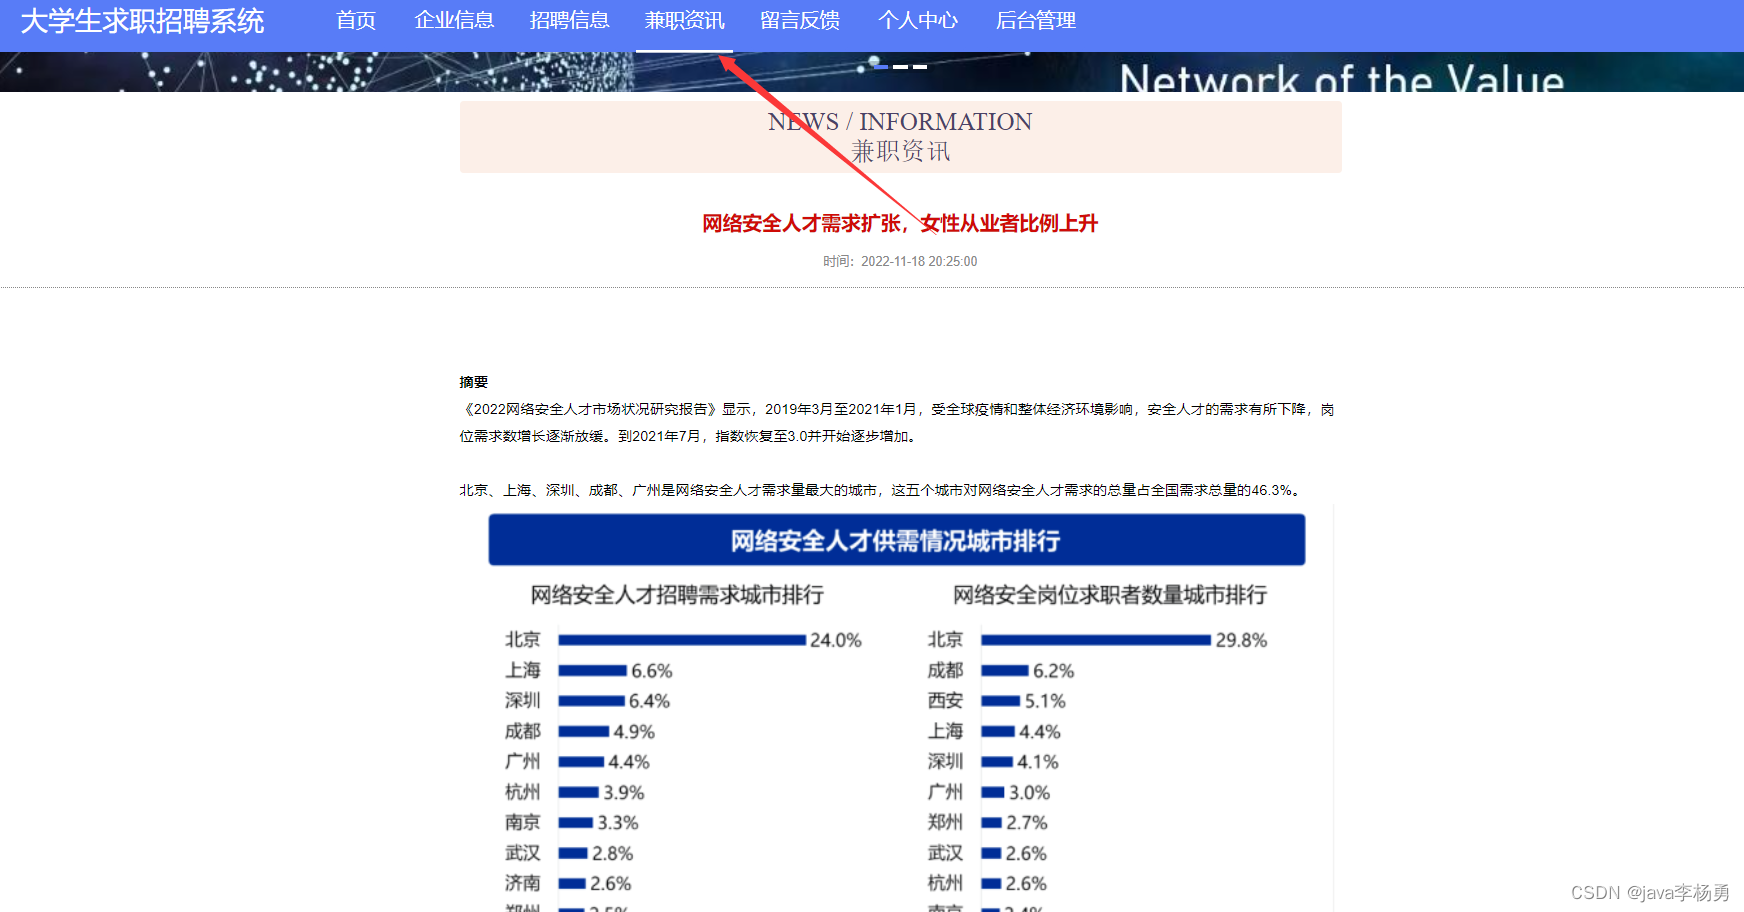Screen dimensions: 1744x912
Task: Select the 招聘信息 menu item
Action: click(569, 21)
